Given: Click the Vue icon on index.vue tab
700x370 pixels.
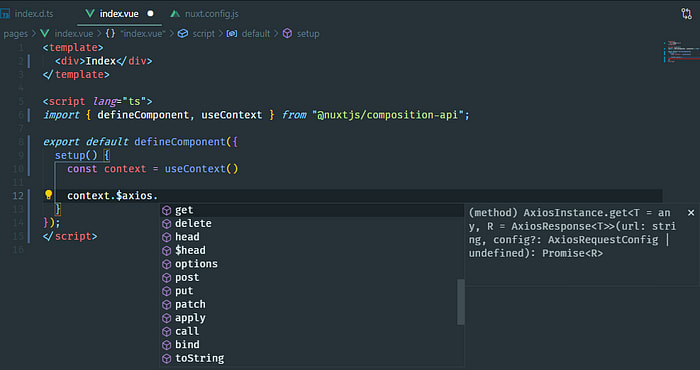Looking at the screenshot, I should 90,13.
